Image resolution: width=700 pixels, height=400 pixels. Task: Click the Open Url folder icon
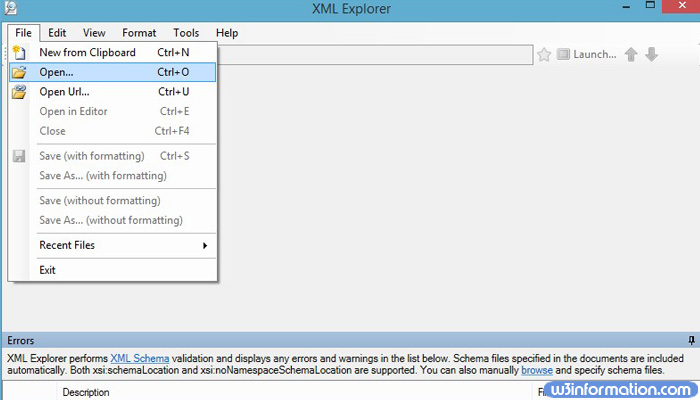pos(19,92)
